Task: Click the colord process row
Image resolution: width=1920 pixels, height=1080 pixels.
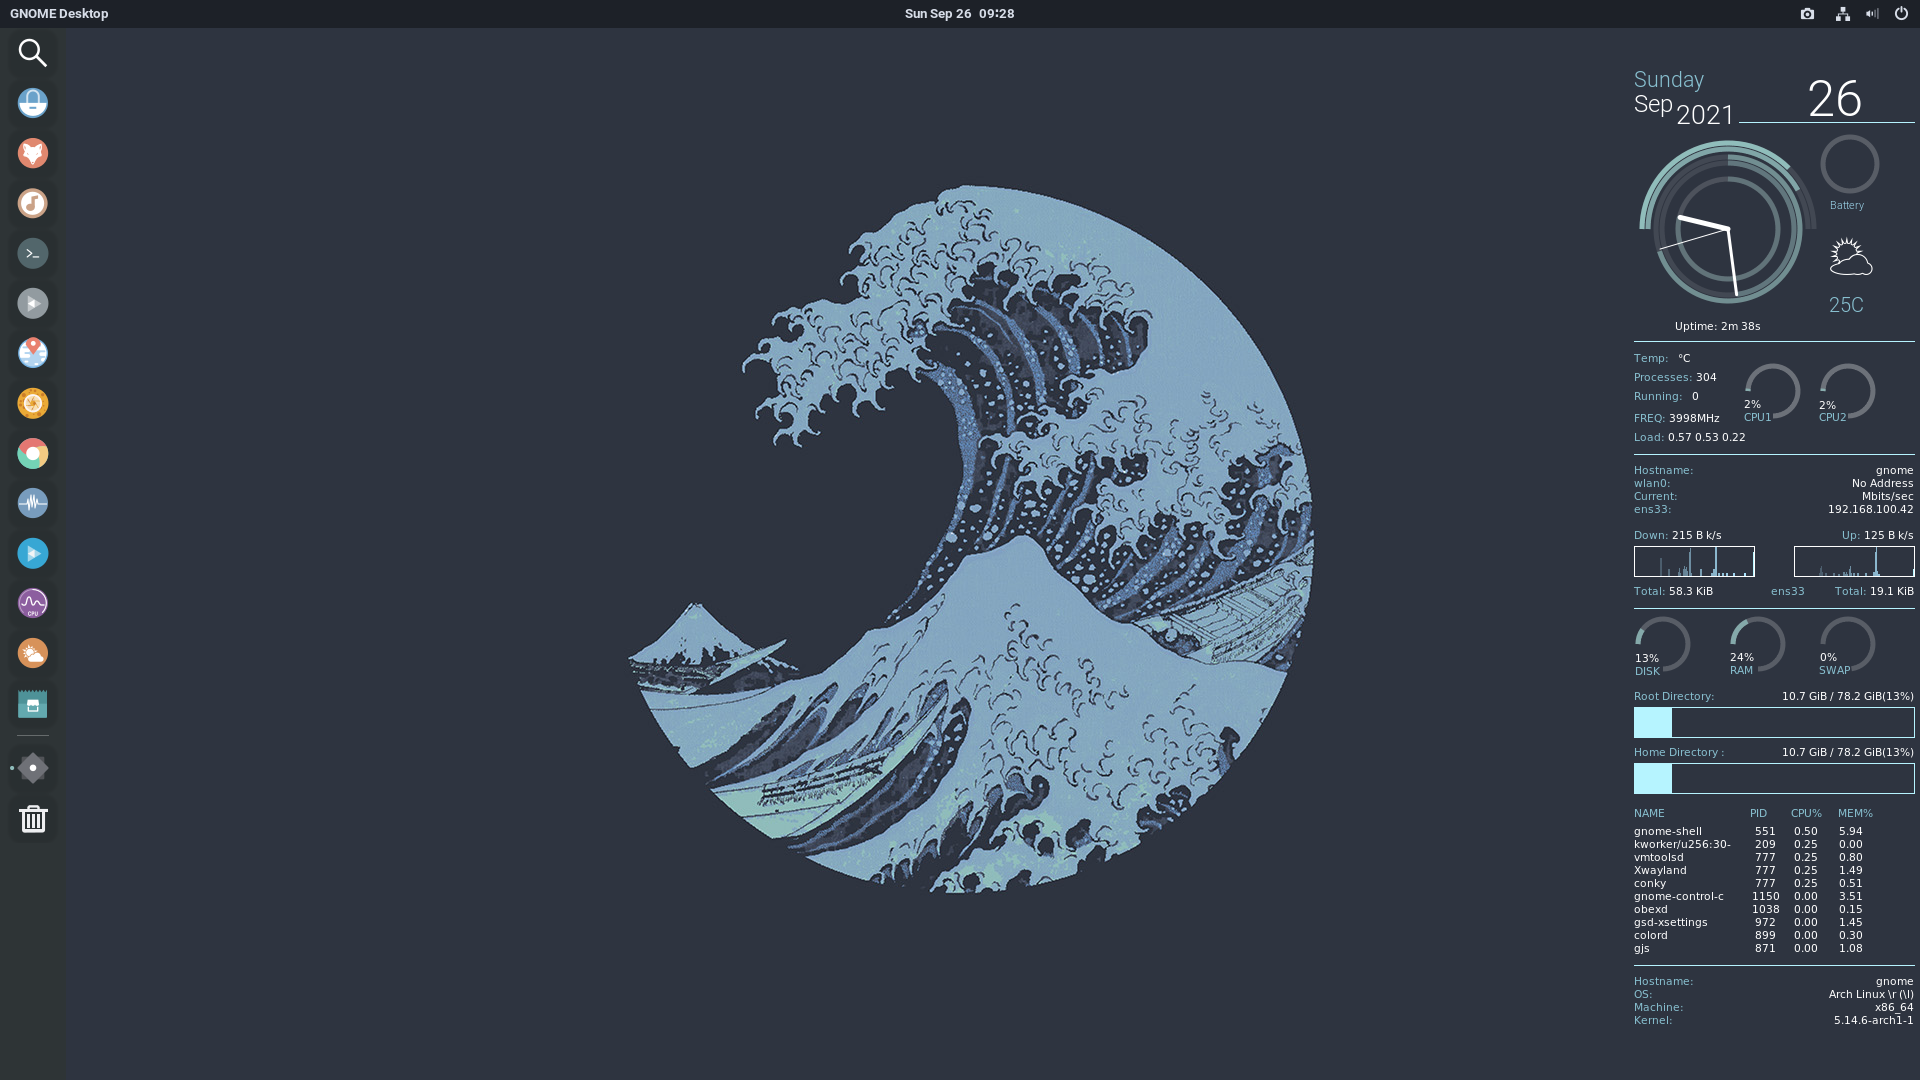Action: 1749,935
